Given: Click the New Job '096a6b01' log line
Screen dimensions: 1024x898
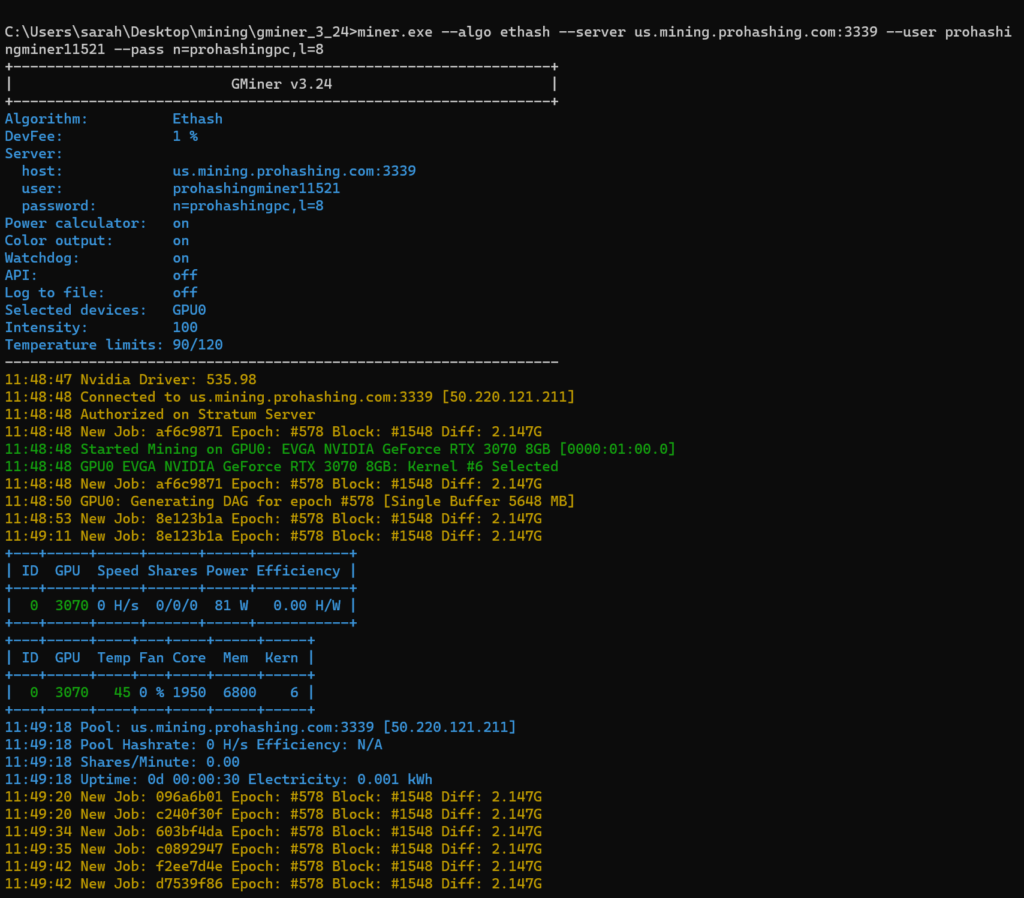Looking at the screenshot, I should (x=273, y=797).
